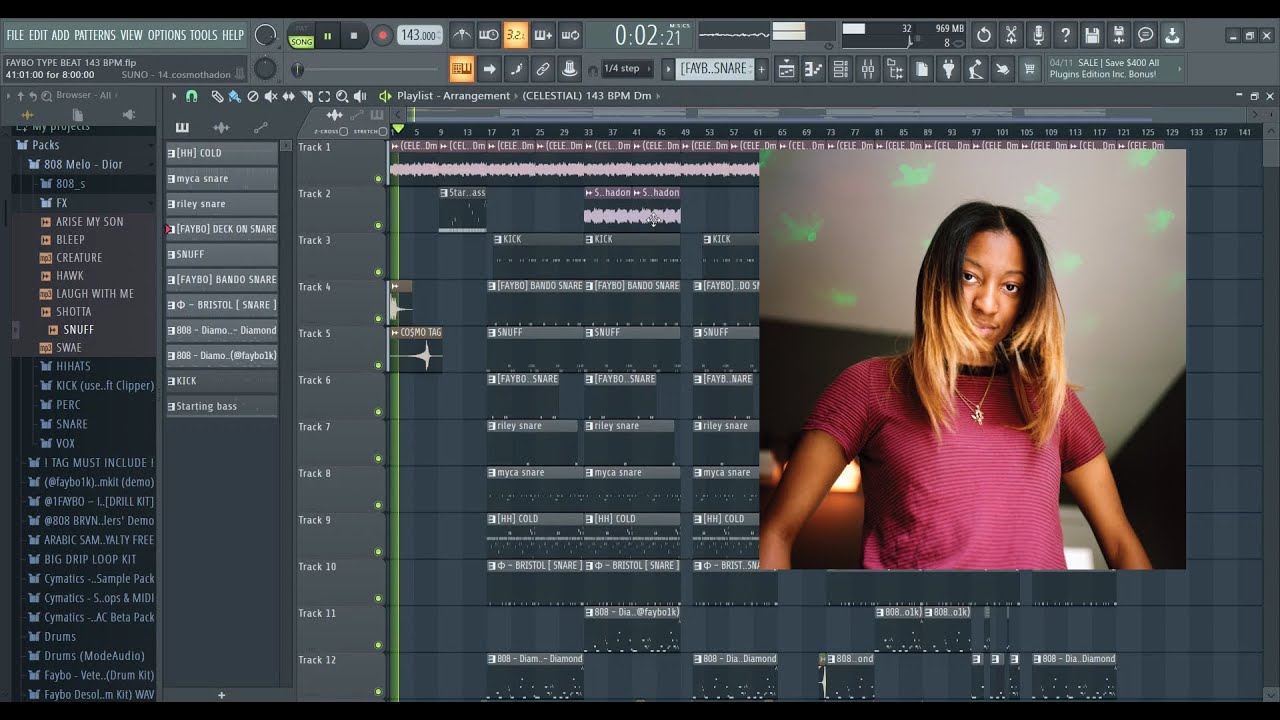Open the audio editor scissors icon
Viewport: 1280px width, 720px height.
click(x=1011, y=35)
